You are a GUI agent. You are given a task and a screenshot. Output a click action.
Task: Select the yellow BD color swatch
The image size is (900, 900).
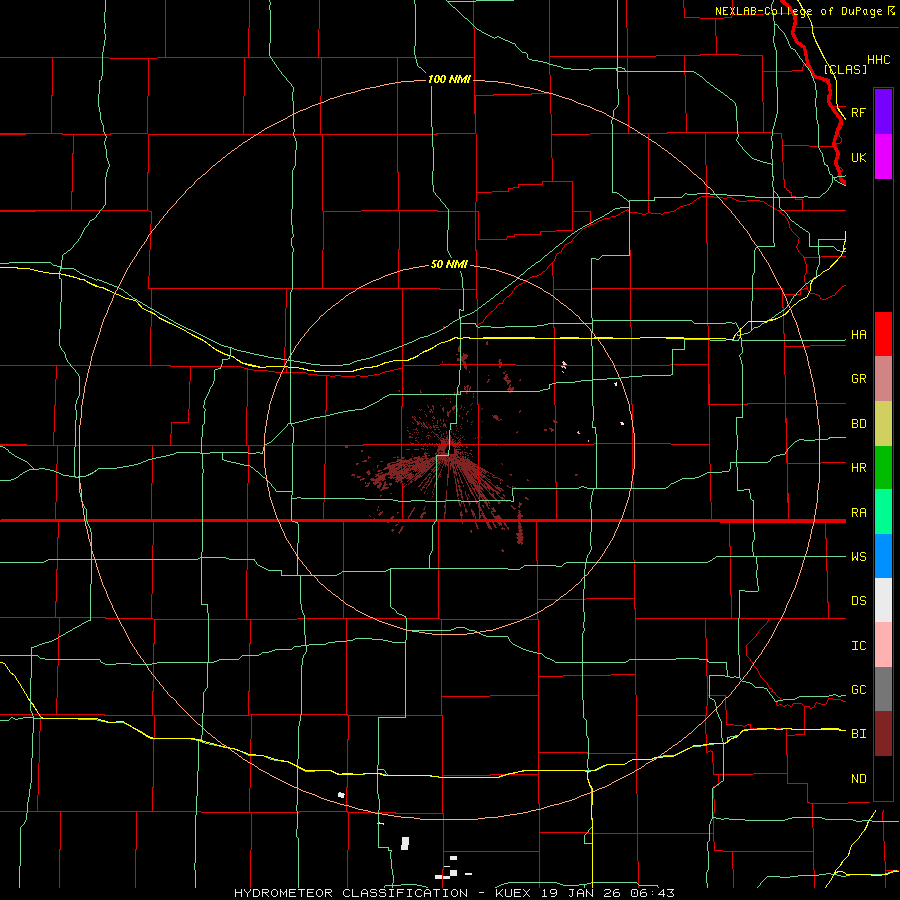coord(883,424)
